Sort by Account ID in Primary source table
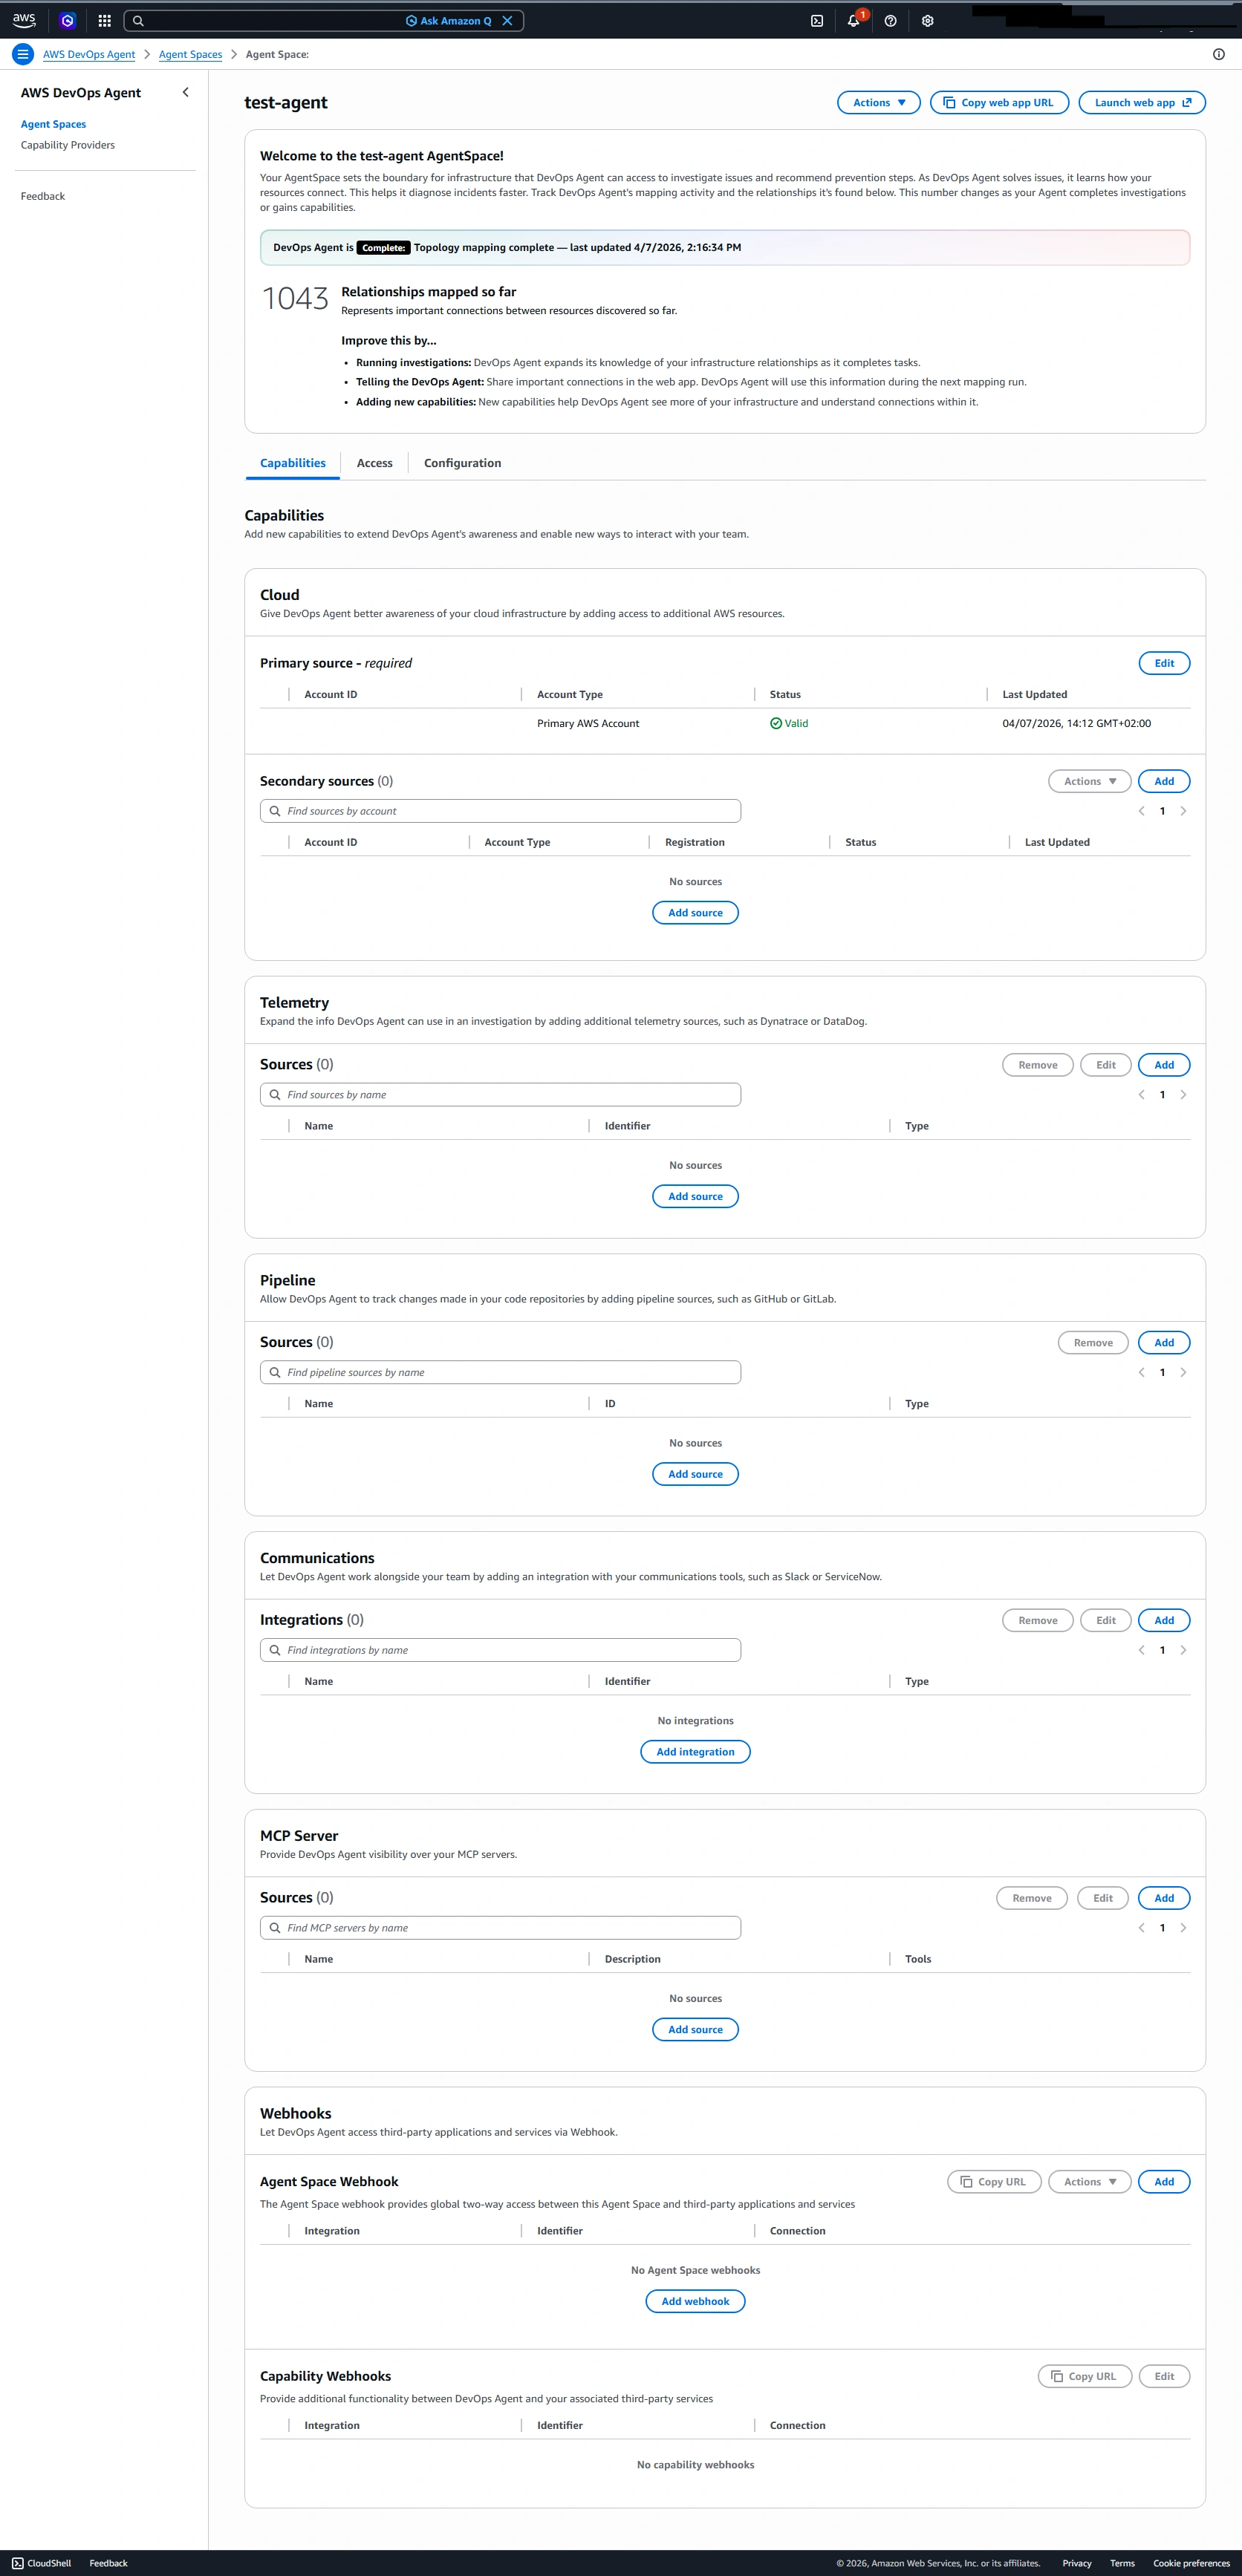The image size is (1242, 2576). point(330,694)
